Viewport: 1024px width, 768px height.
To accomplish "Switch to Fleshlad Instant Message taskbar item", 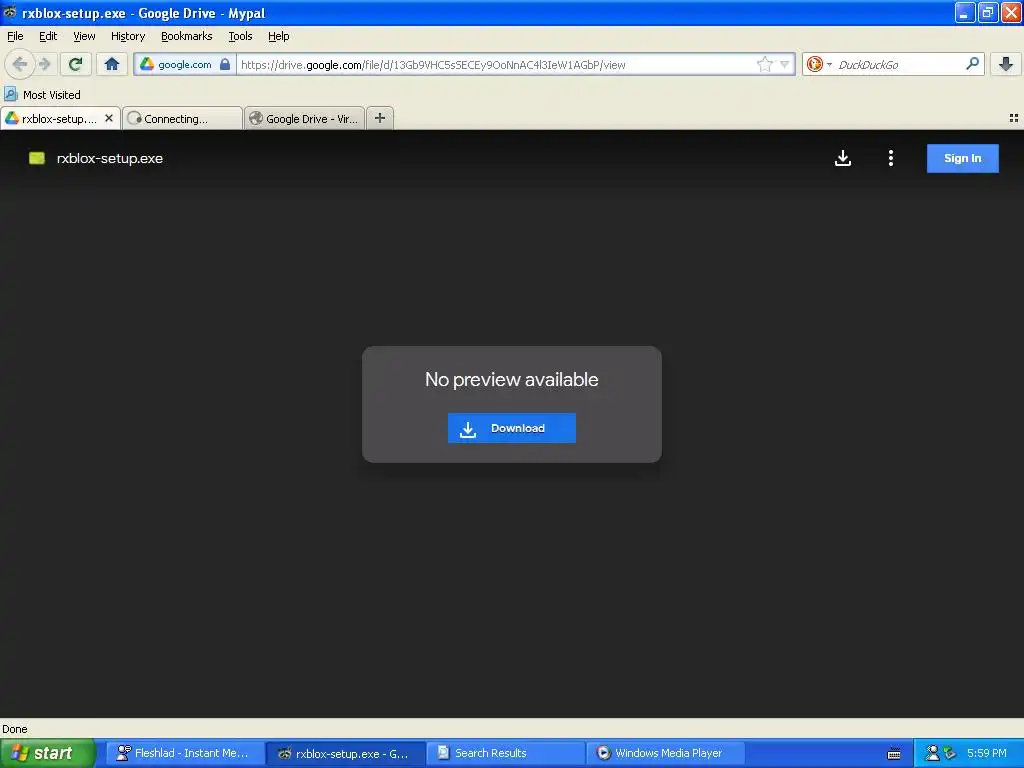I will pos(185,753).
